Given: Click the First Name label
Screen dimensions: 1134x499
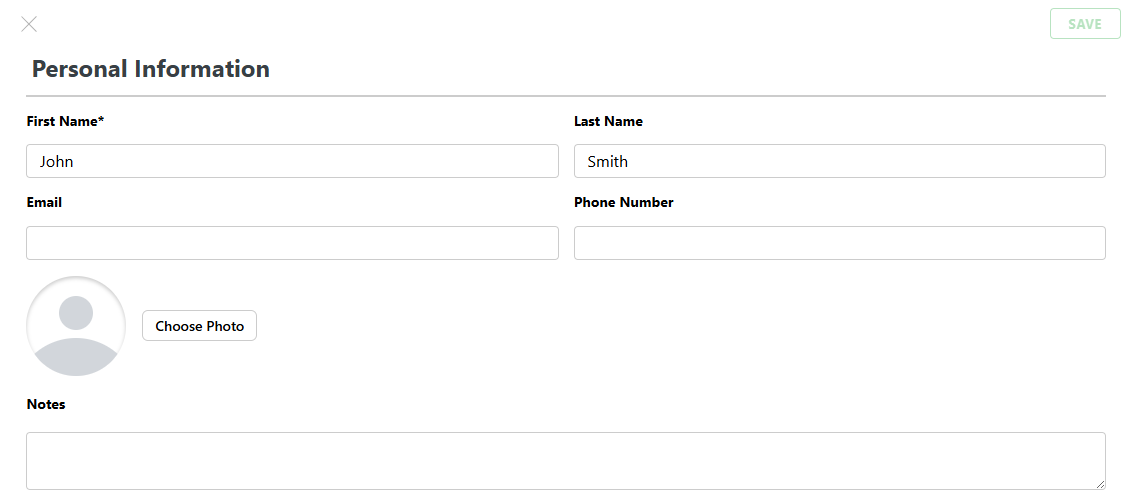Looking at the screenshot, I should (61, 121).
